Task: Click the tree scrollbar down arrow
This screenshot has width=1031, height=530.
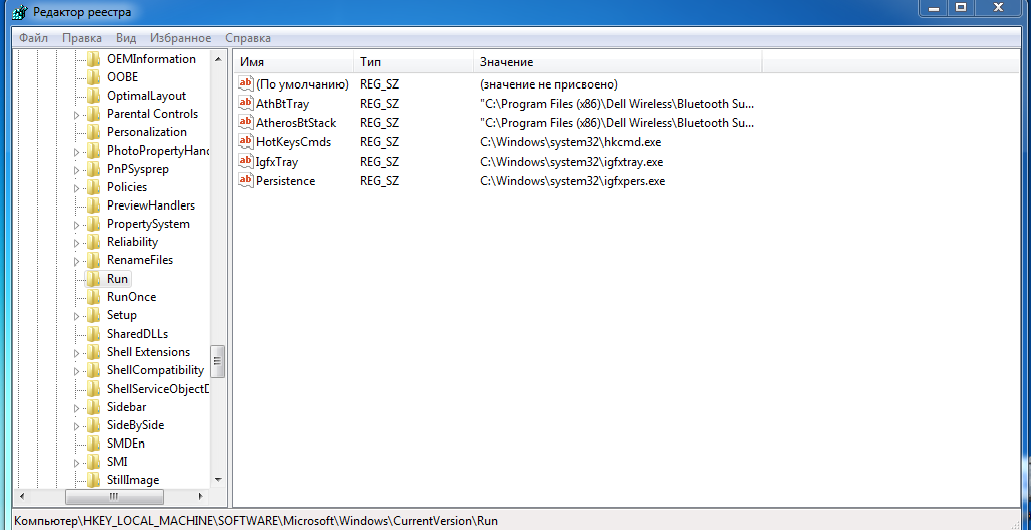Action: pyautogui.click(x=218, y=480)
